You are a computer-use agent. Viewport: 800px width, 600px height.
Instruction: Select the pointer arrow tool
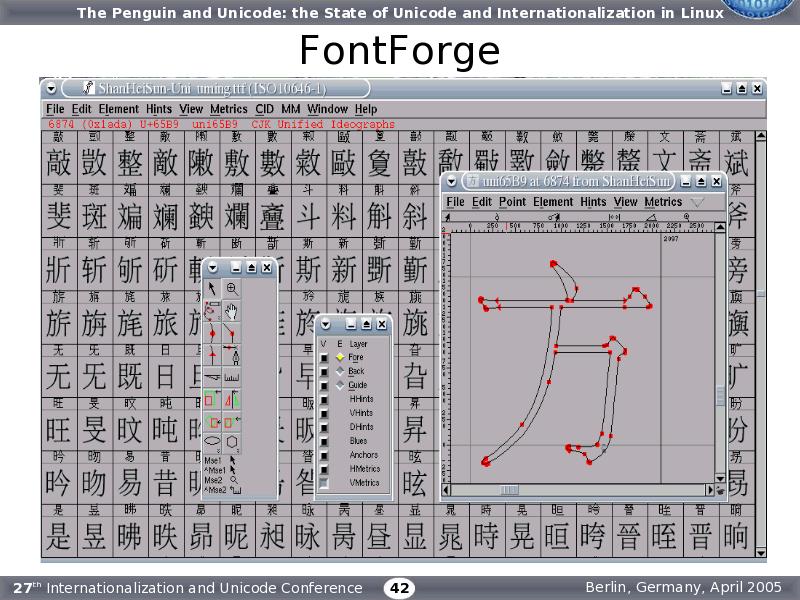213,288
